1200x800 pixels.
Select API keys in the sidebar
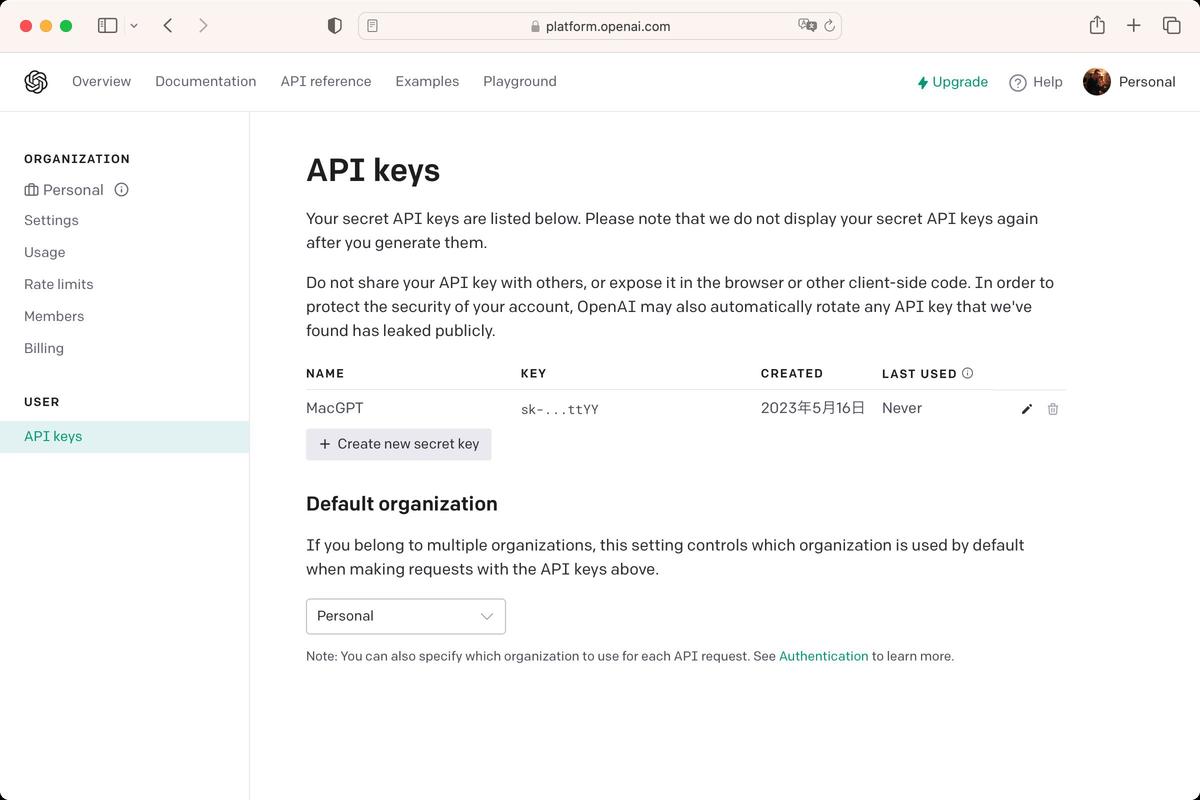pyautogui.click(x=124, y=437)
